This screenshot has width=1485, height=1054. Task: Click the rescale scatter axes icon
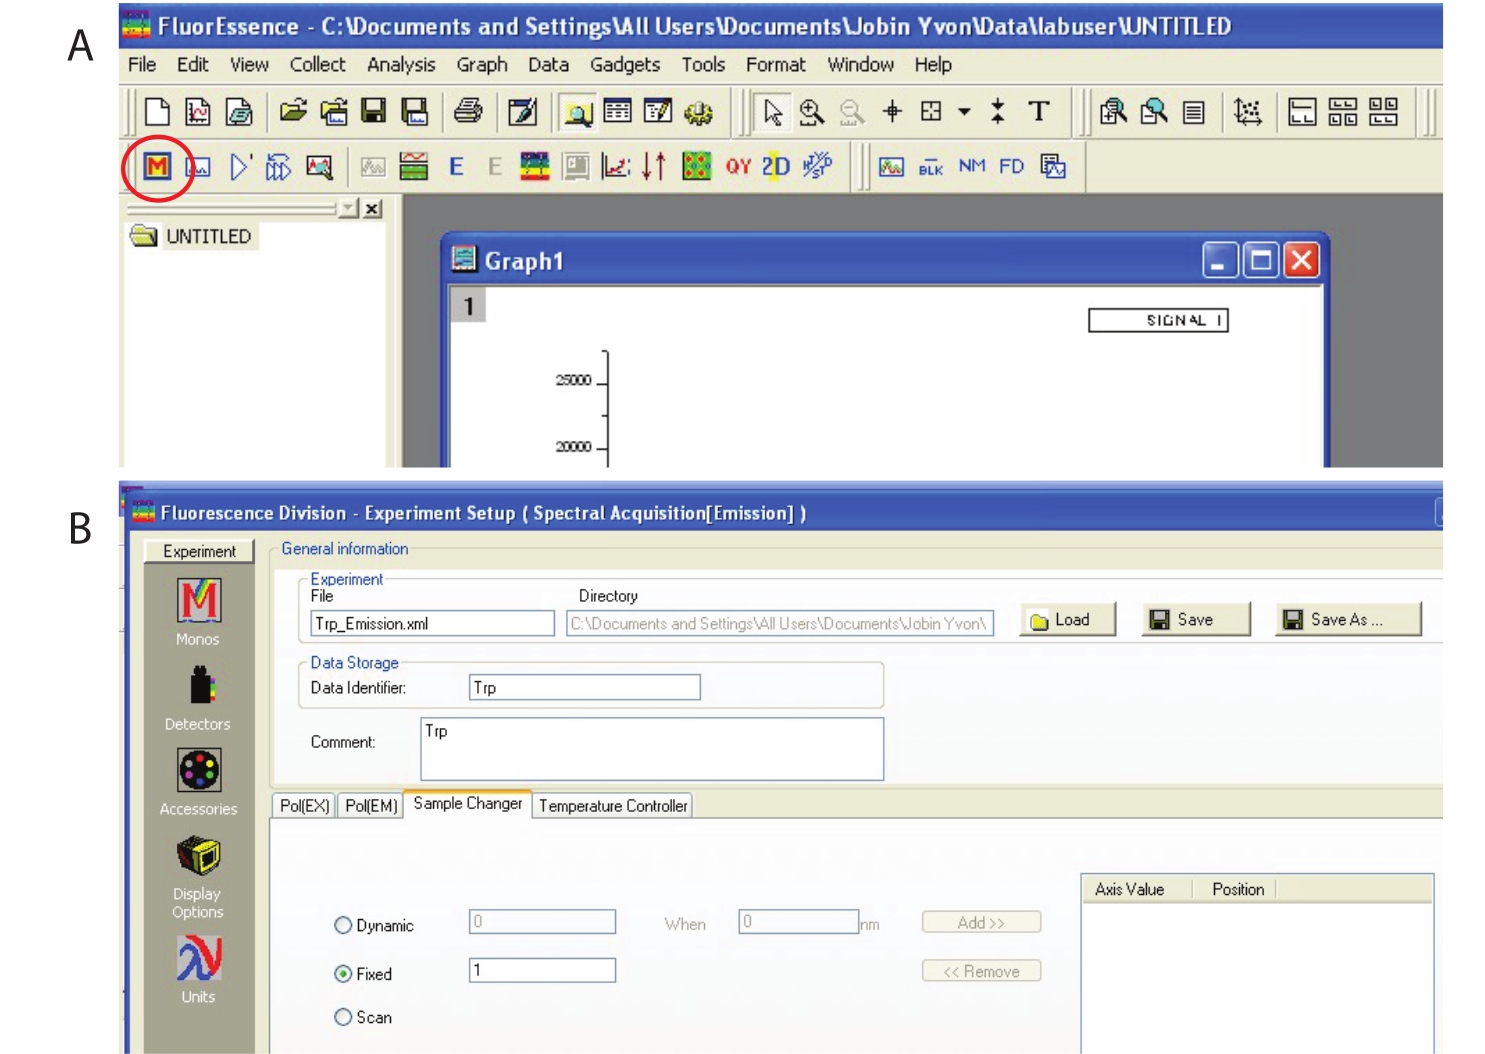pyautogui.click(x=1247, y=112)
